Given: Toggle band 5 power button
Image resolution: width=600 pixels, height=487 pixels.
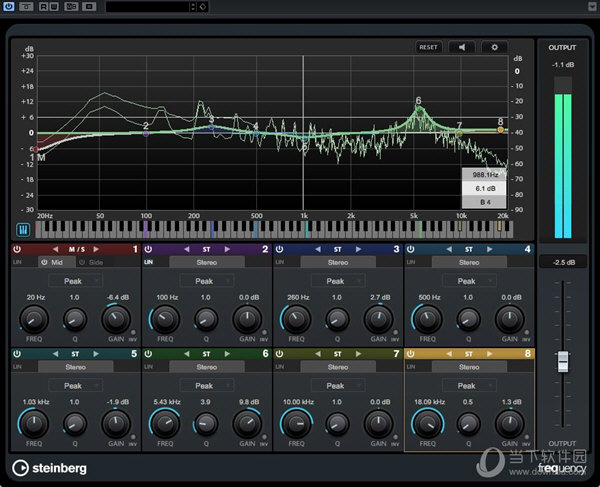Looking at the screenshot, I should point(17,354).
